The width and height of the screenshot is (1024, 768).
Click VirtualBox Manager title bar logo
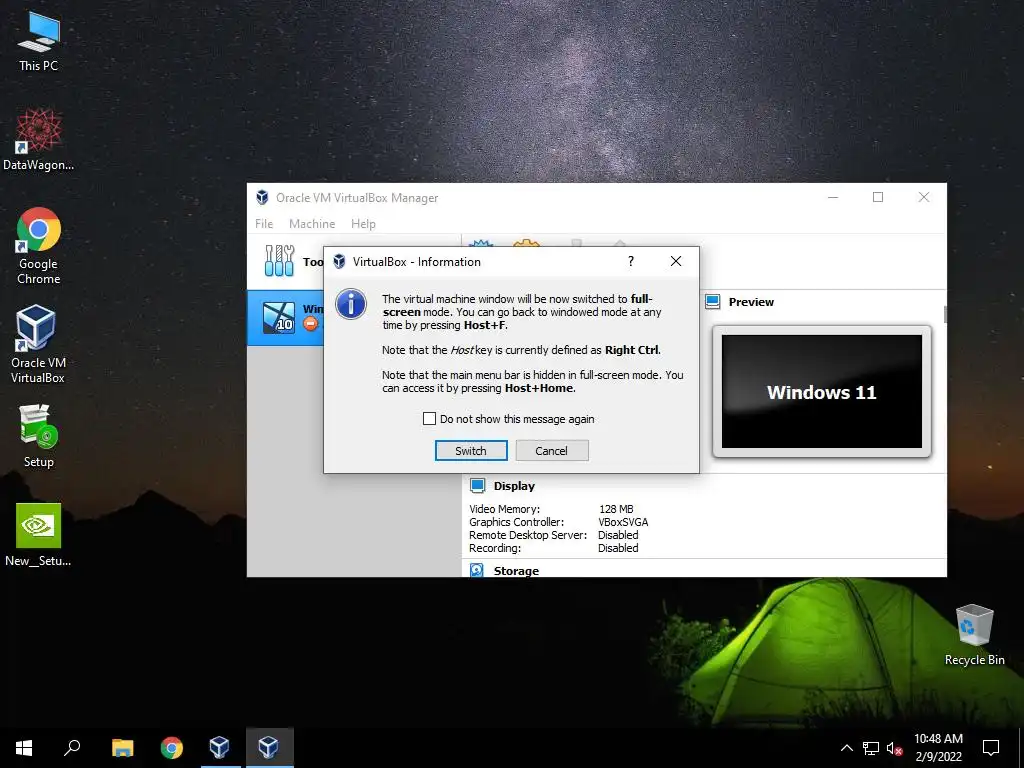pyautogui.click(x=262, y=197)
